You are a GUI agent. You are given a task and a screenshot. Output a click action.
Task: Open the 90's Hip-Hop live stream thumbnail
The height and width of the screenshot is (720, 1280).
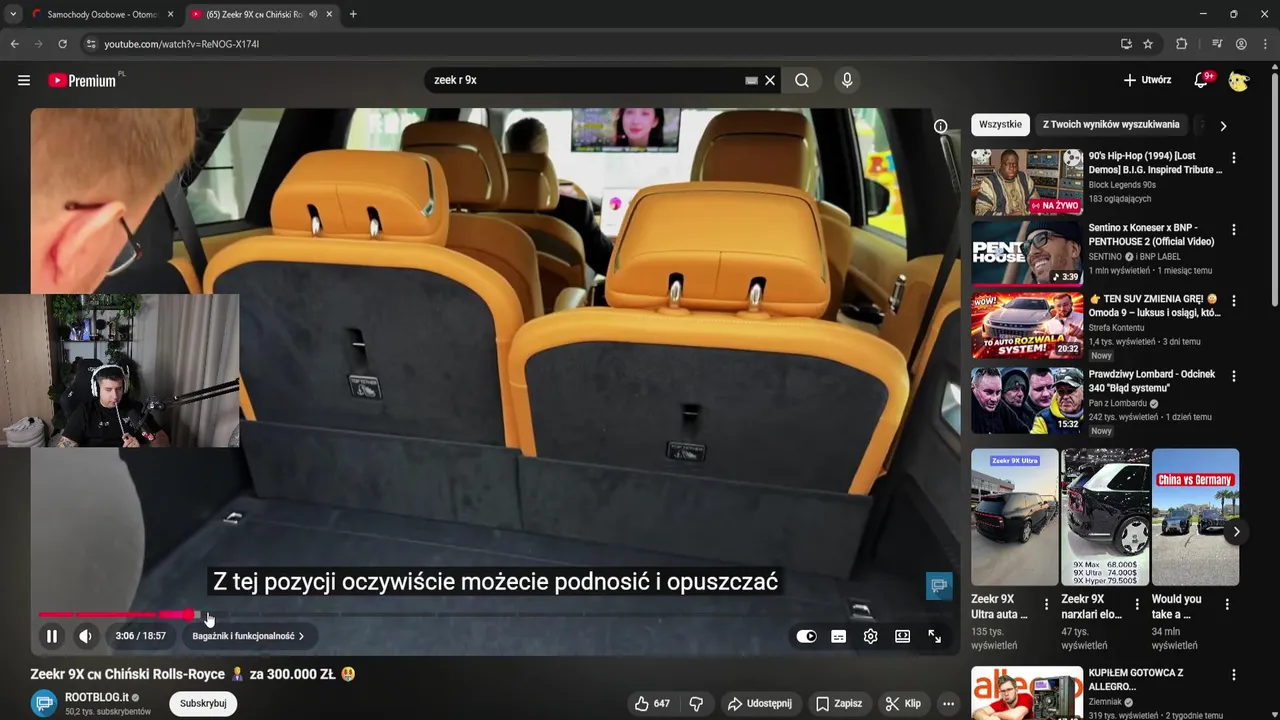[1027, 182]
